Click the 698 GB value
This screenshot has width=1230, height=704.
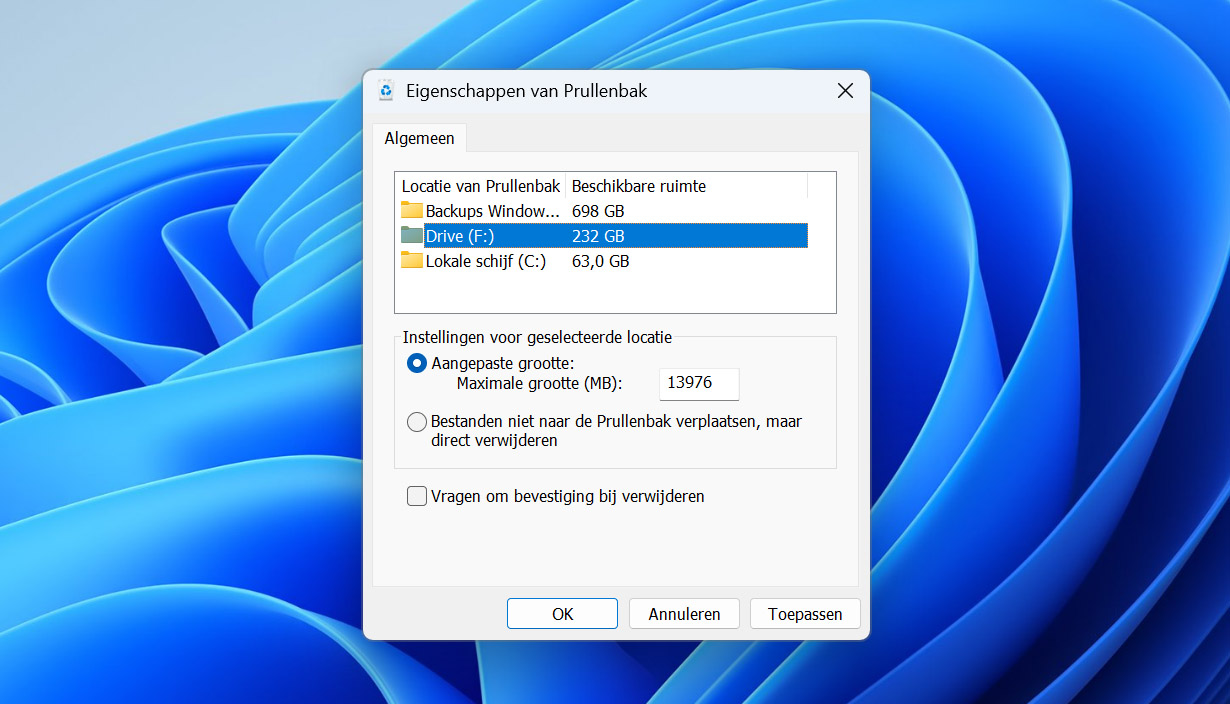click(x=598, y=211)
